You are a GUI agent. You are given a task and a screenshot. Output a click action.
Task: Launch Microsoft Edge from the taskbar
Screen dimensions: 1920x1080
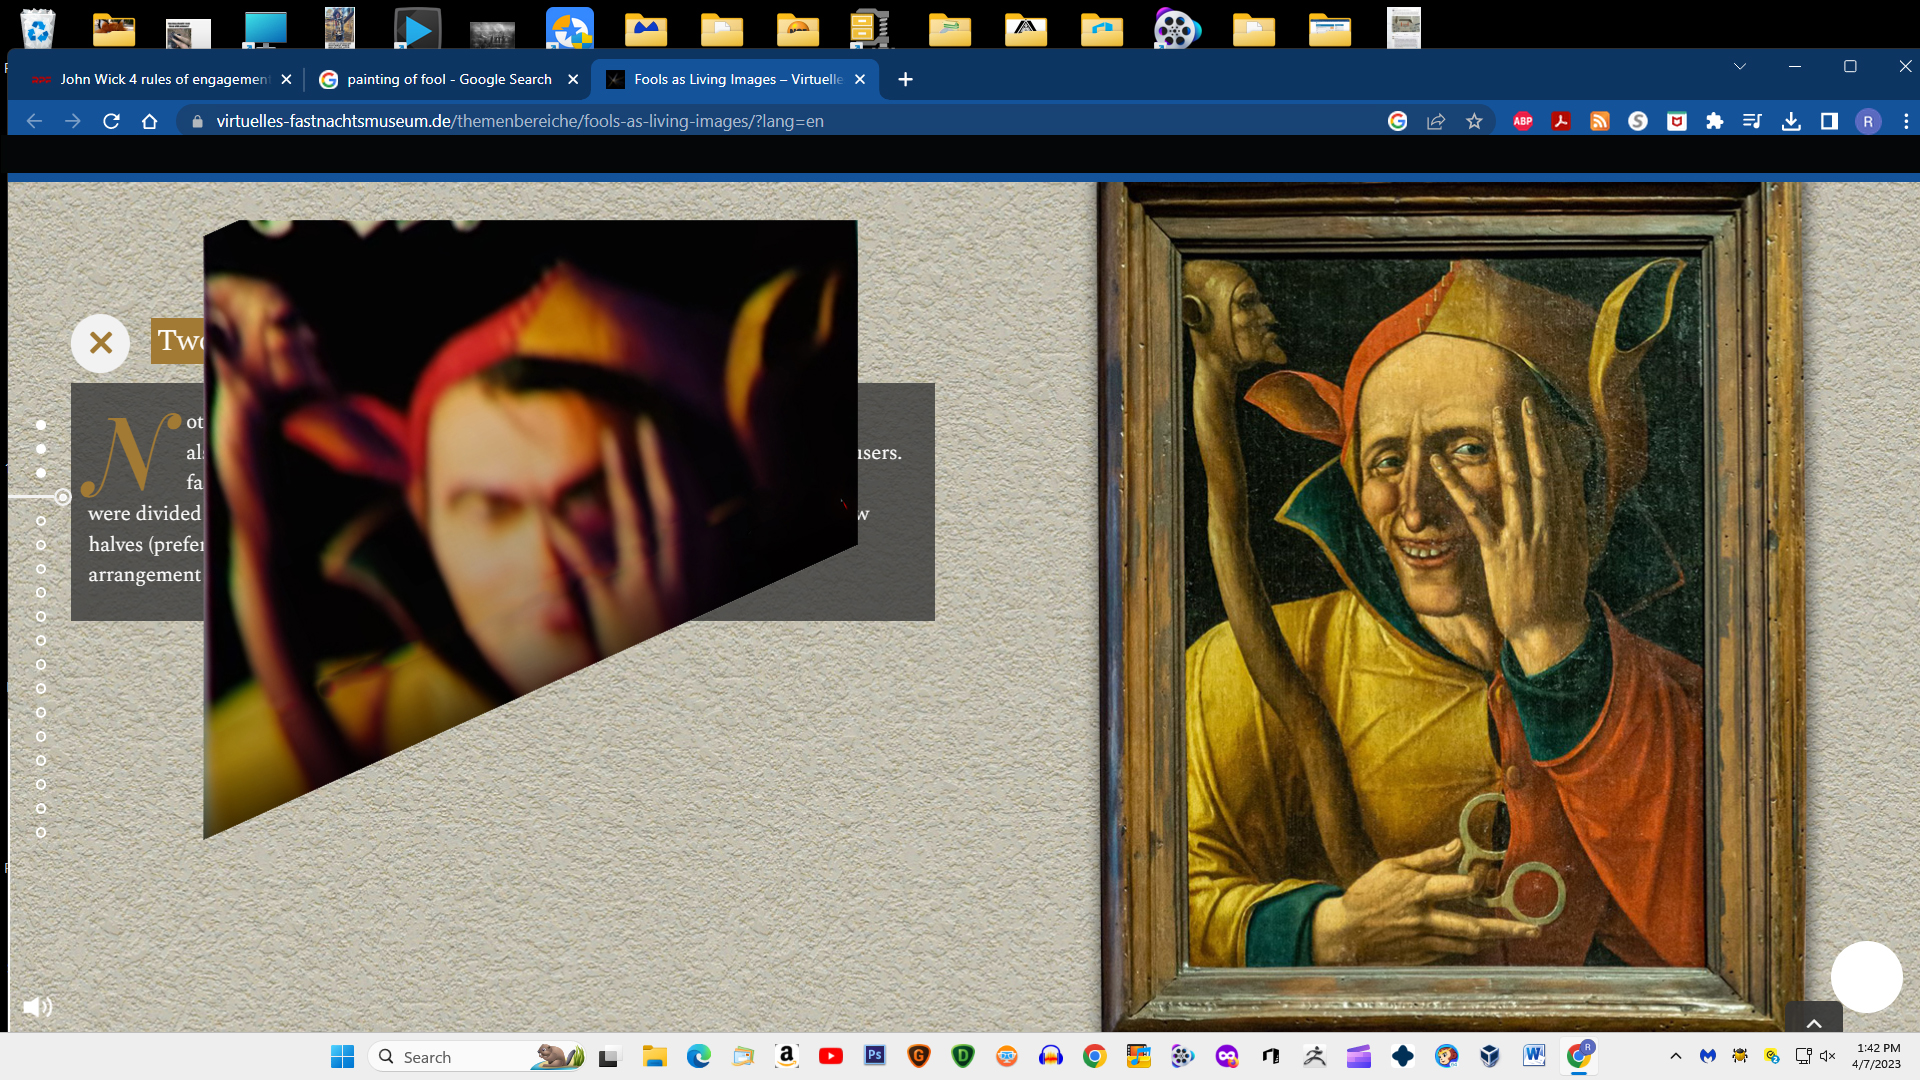699,1057
